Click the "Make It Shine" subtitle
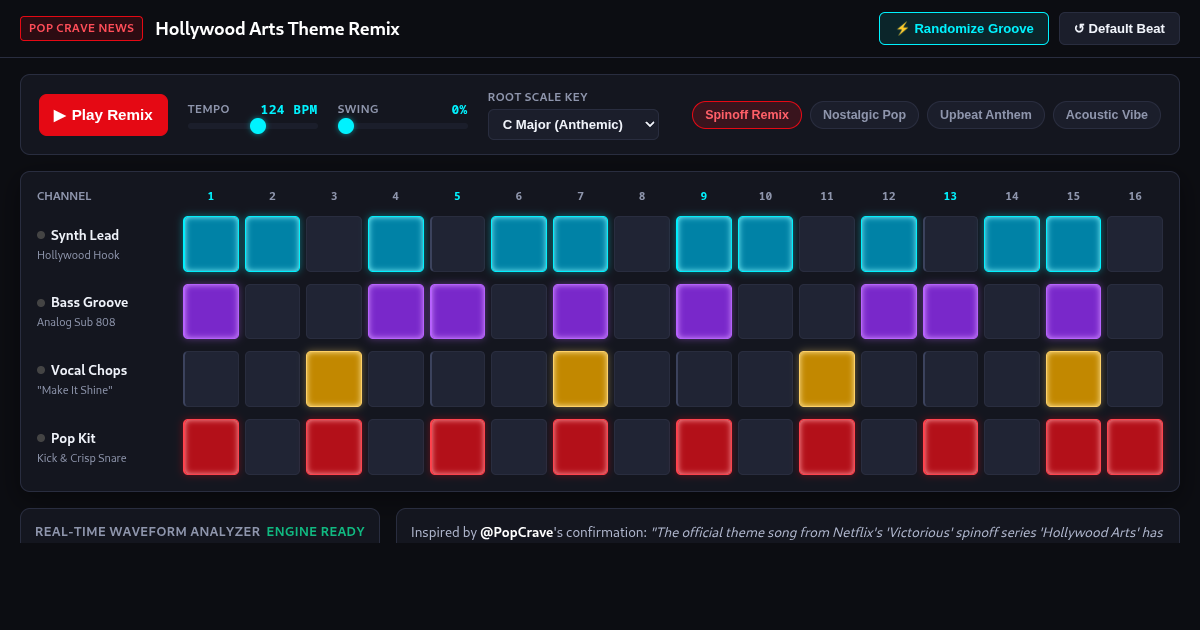The height and width of the screenshot is (630, 1200). click(x=75, y=390)
